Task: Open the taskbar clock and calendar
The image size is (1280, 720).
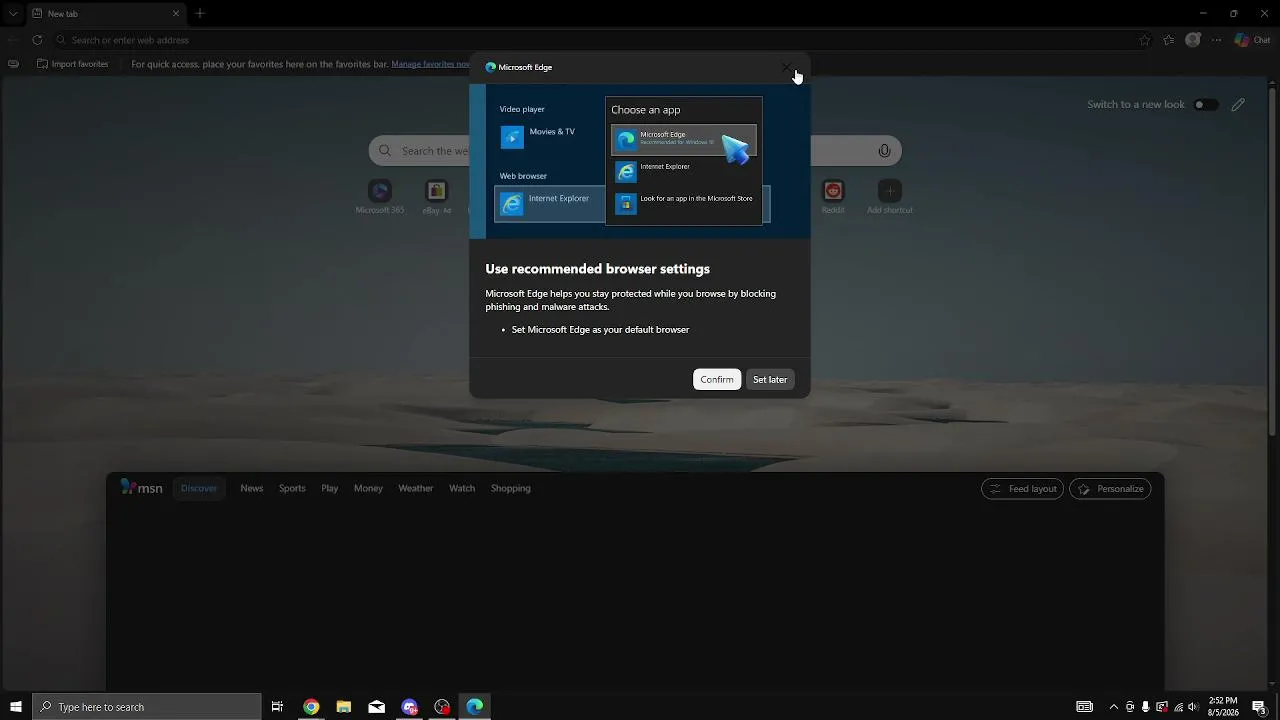Action: (x=1223, y=707)
